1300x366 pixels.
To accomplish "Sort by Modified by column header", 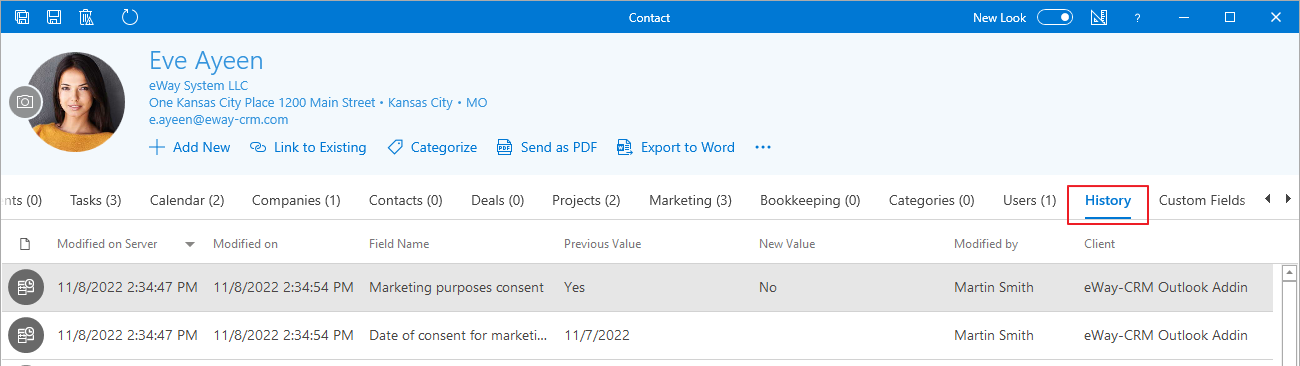I will 986,244.
